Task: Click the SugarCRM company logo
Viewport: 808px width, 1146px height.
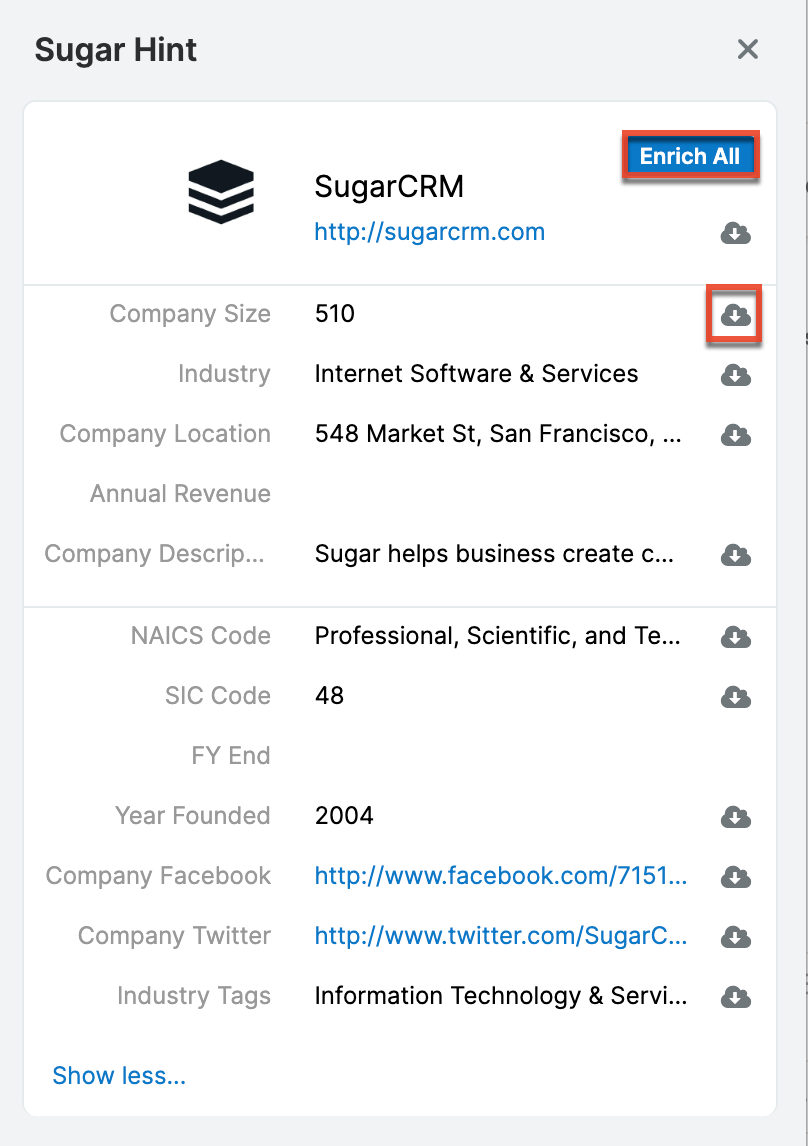Action: pos(220,190)
